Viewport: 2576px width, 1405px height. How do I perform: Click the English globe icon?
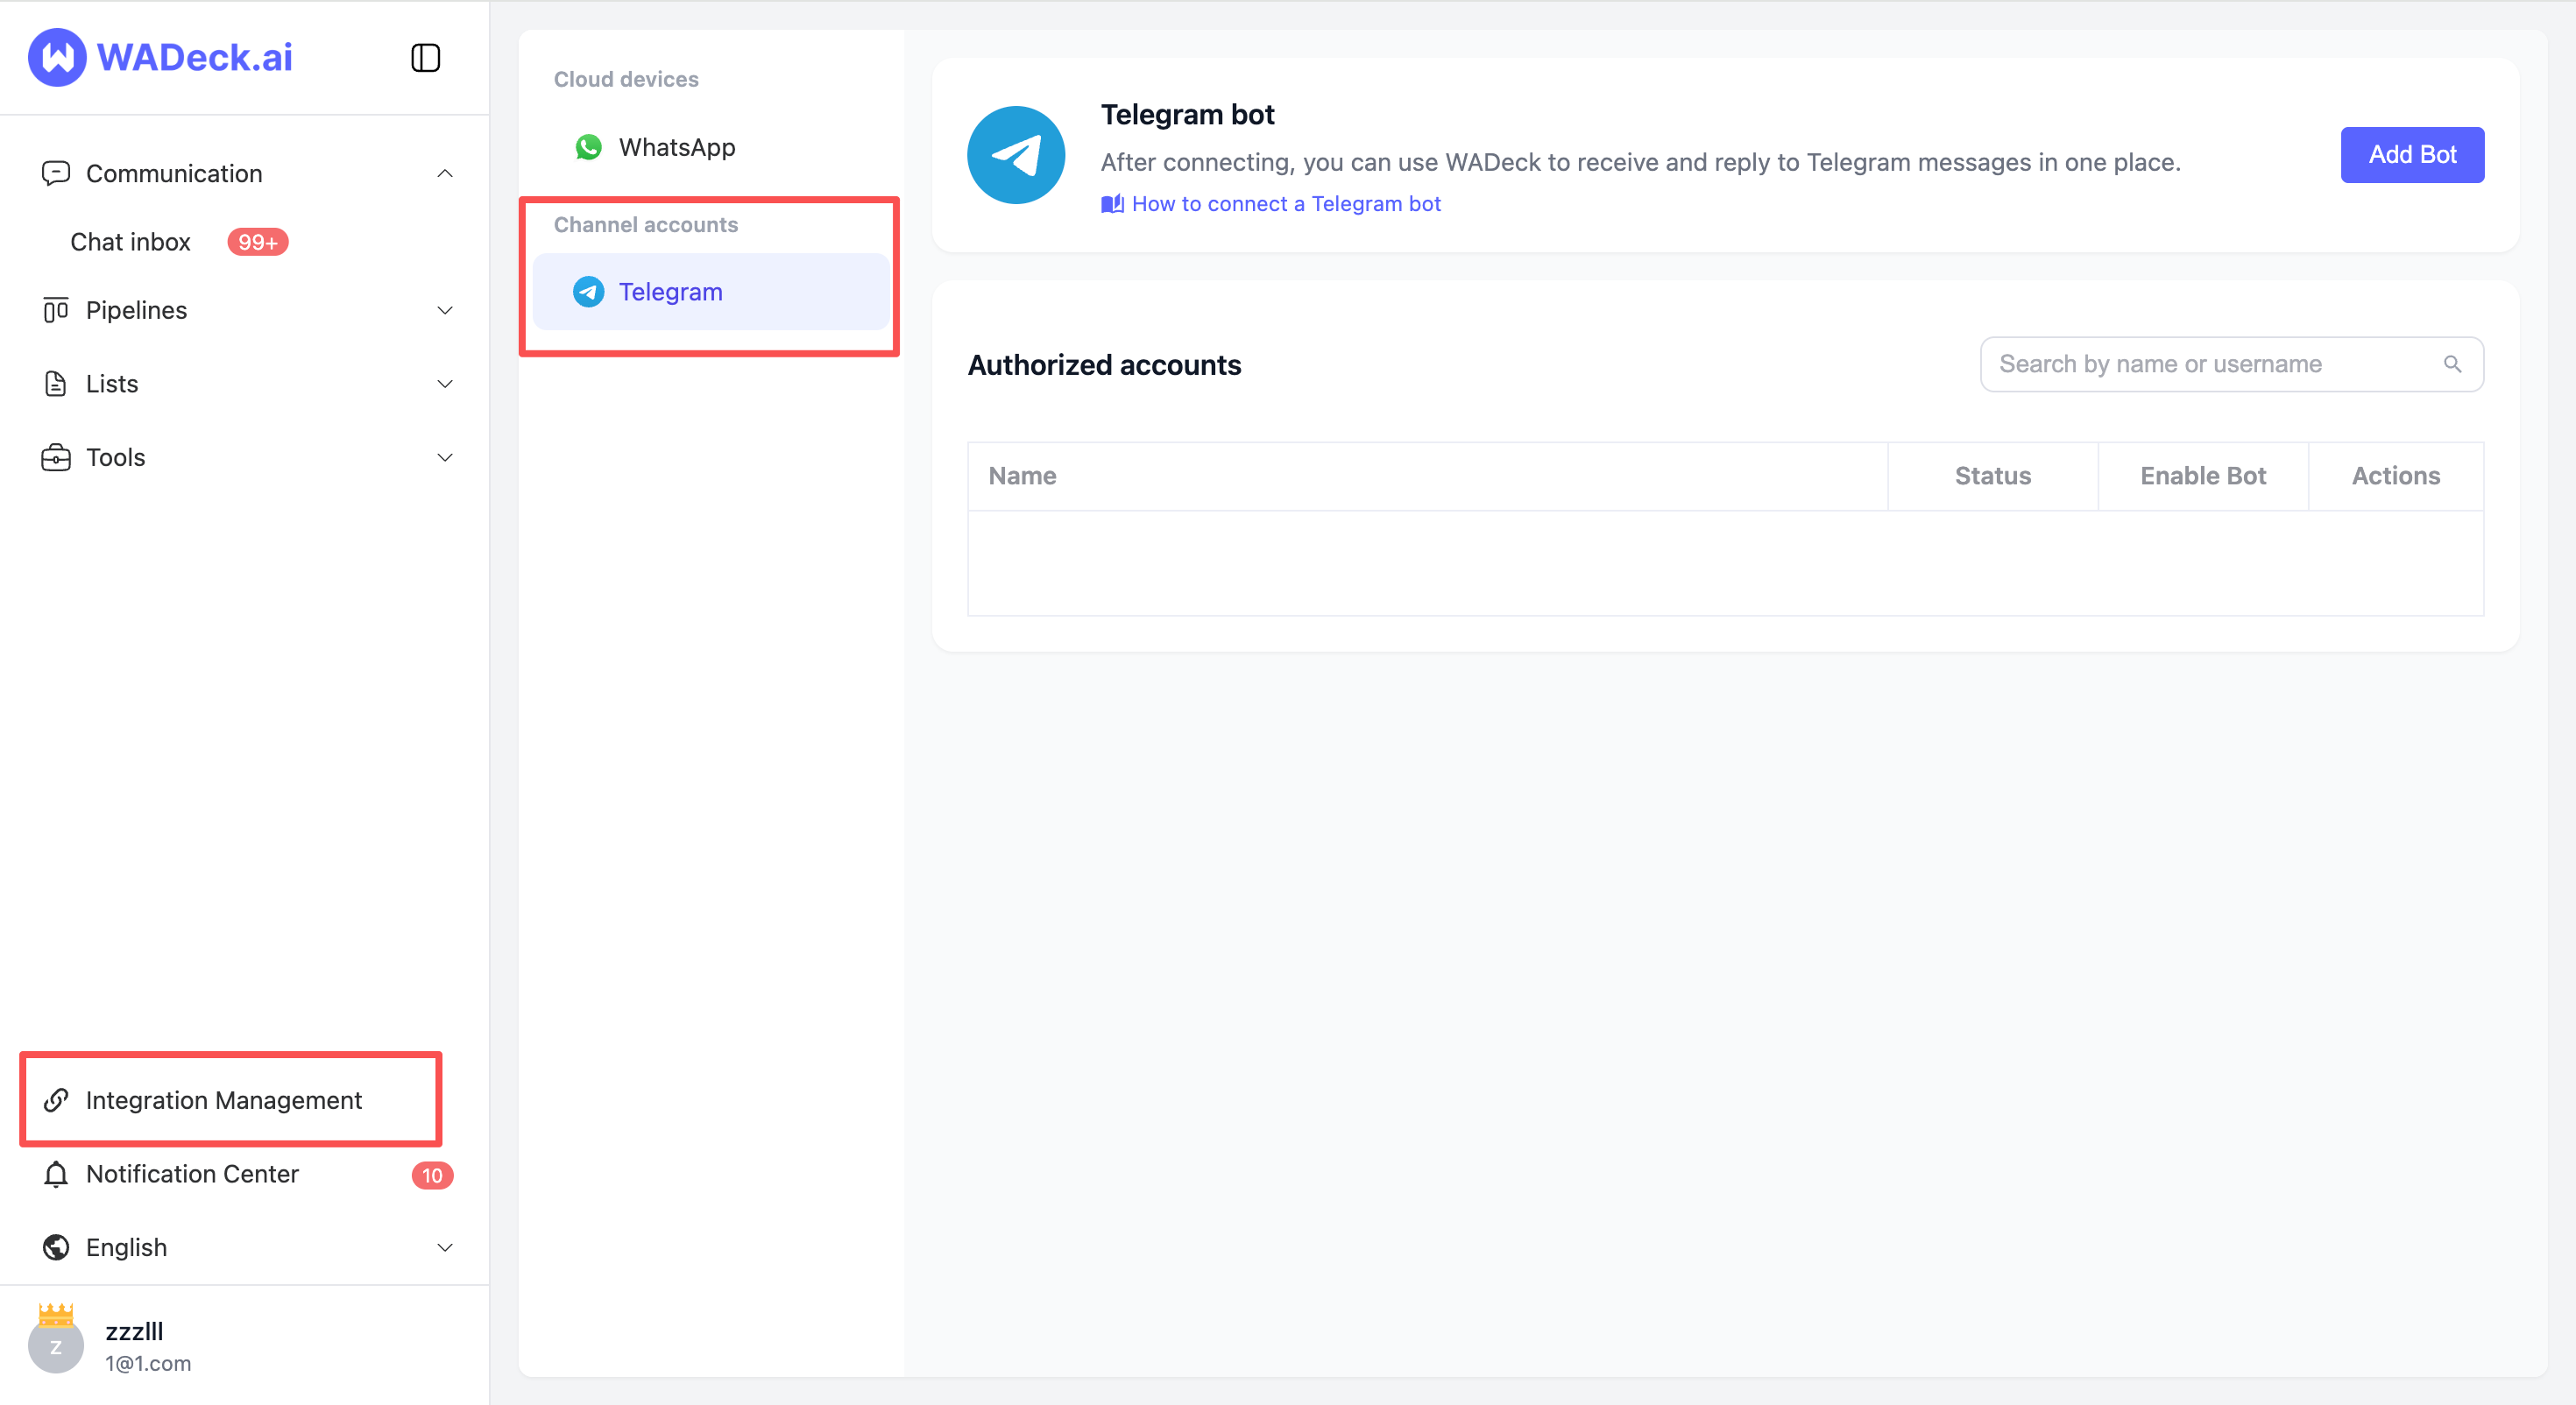tap(56, 1247)
